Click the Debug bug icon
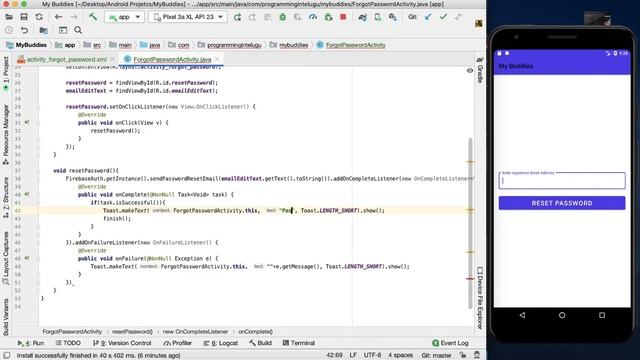Viewport: 640px width, 360px height. coord(282,17)
